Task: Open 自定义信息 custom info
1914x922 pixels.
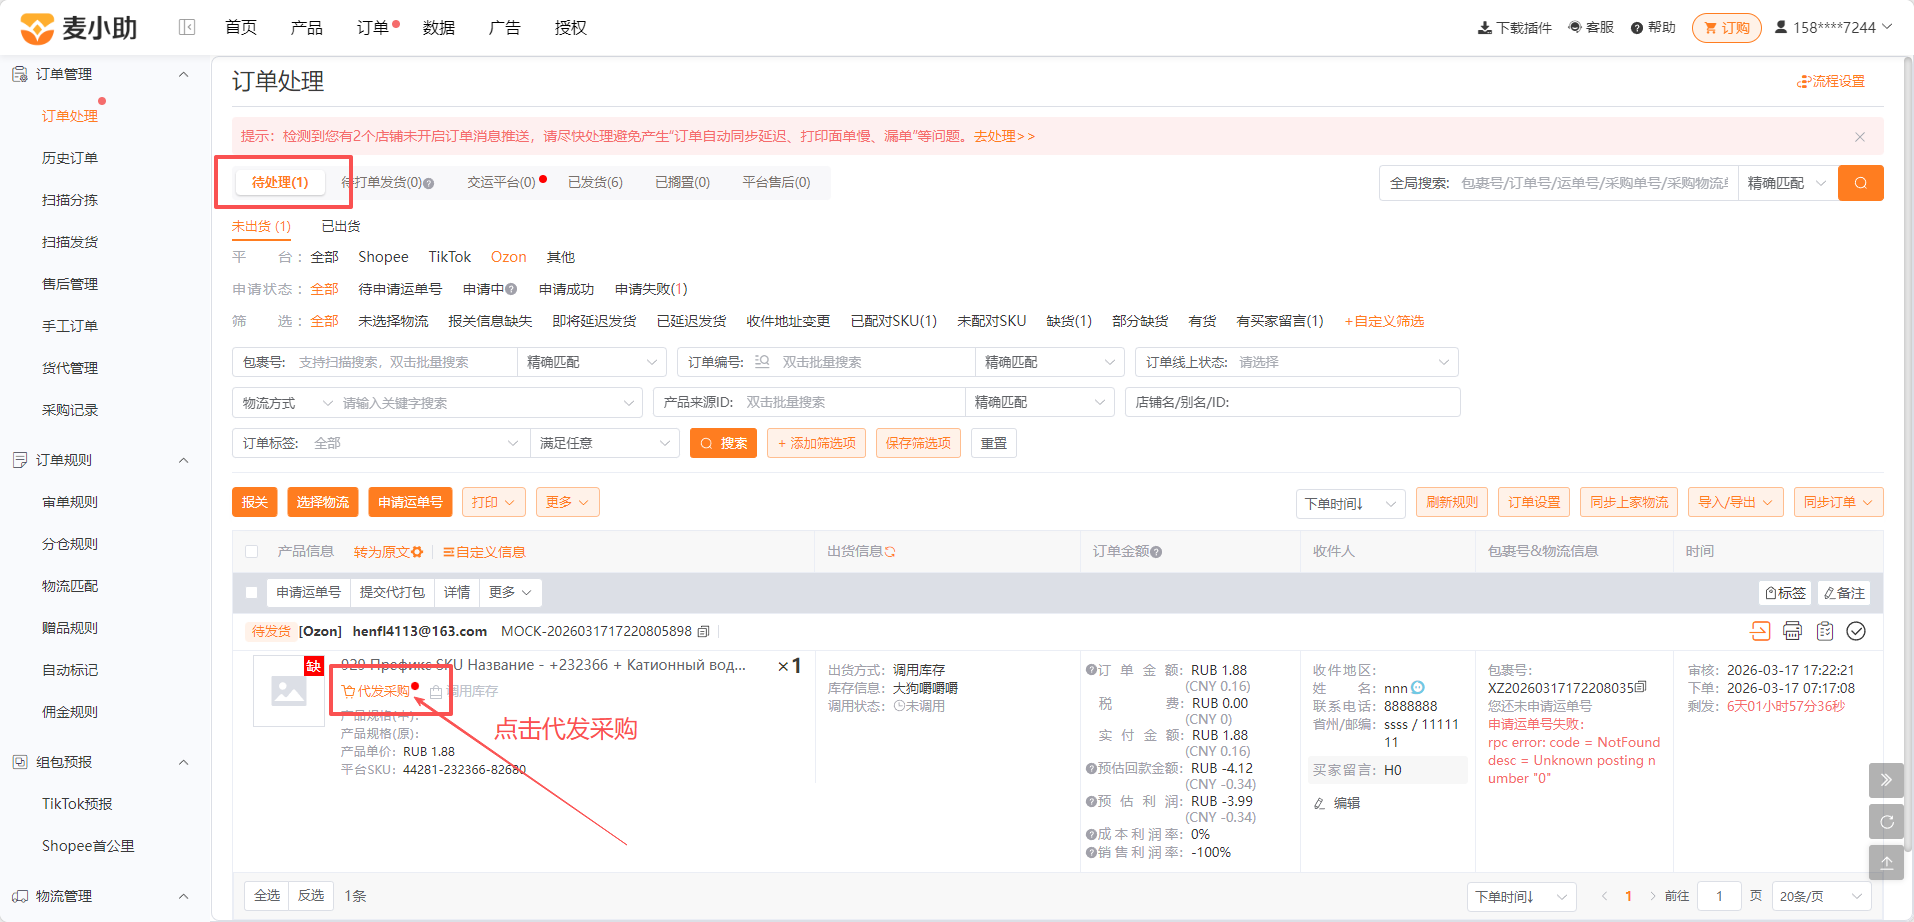Action: (x=484, y=552)
